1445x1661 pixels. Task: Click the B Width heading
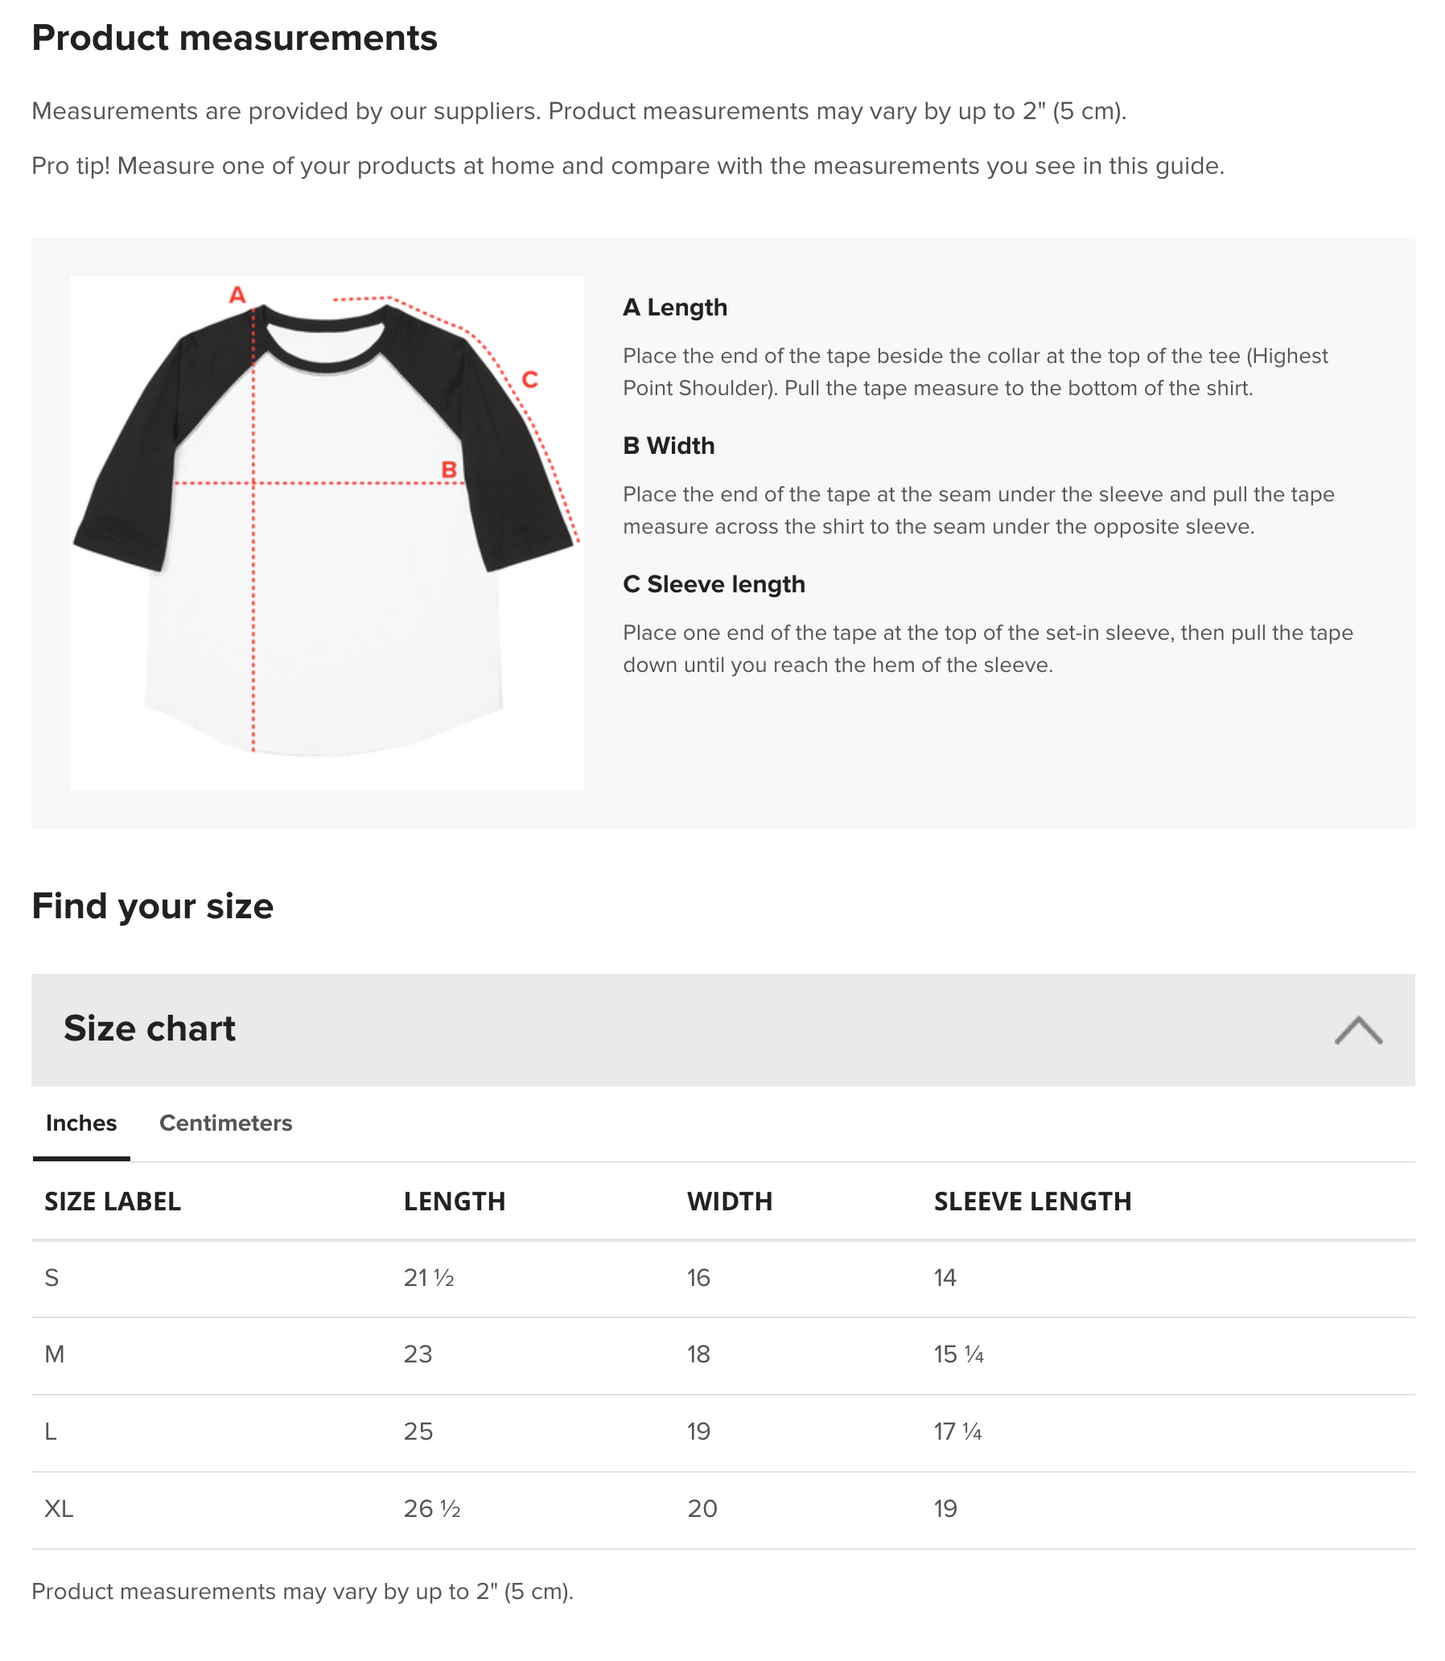tap(669, 446)
